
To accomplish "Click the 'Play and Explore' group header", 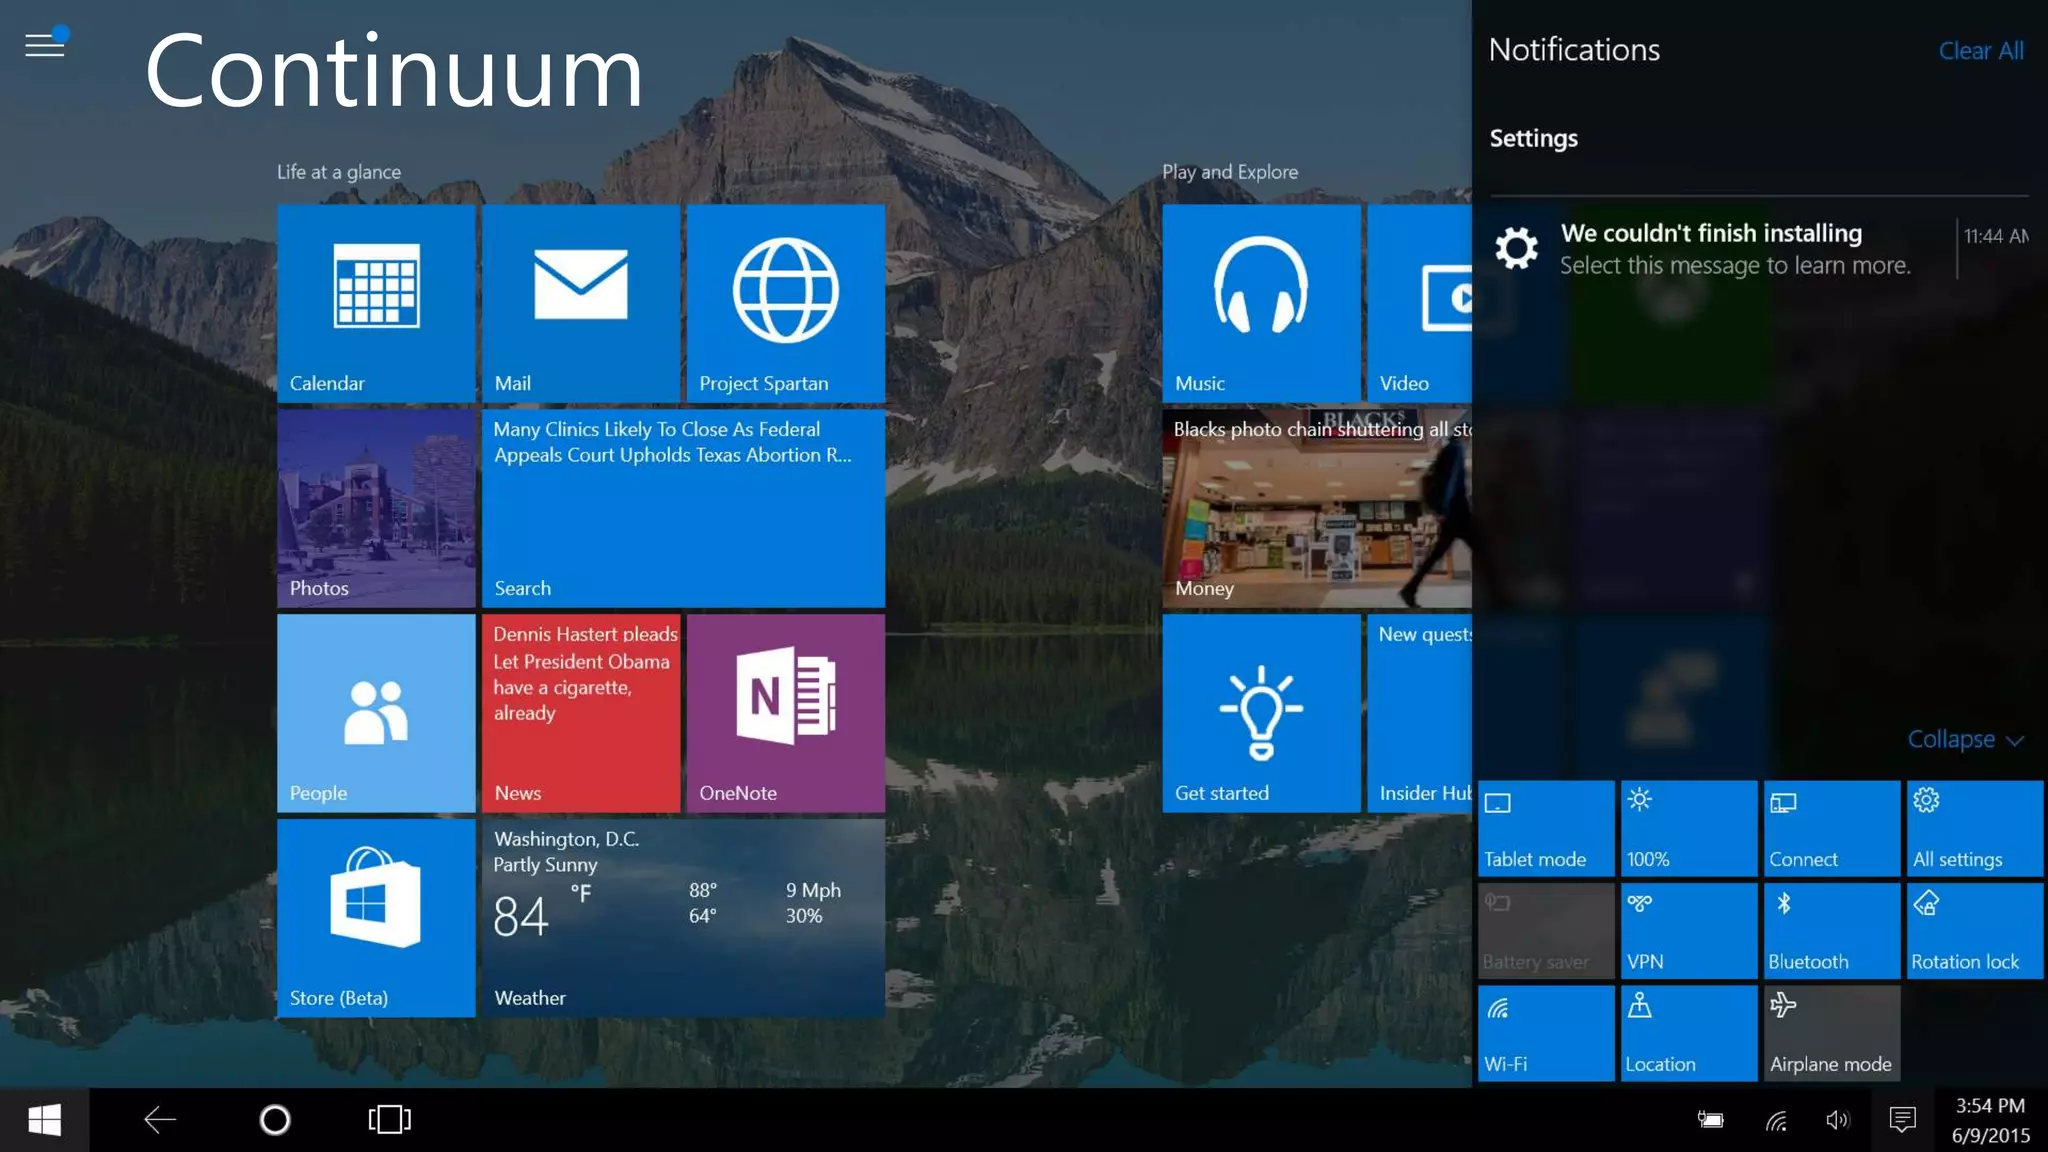I will pos(1230,172).
